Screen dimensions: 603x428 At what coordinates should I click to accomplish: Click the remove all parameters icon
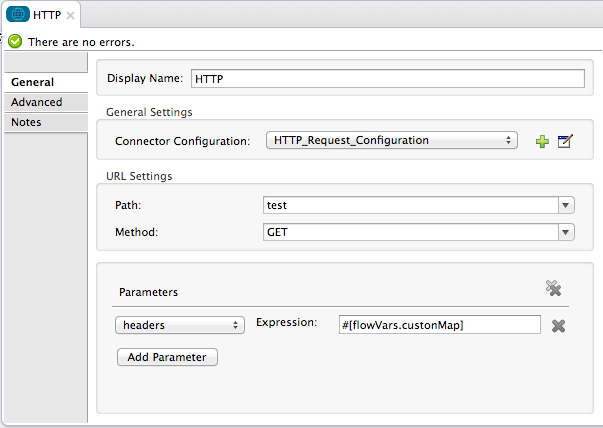[553, 288]
